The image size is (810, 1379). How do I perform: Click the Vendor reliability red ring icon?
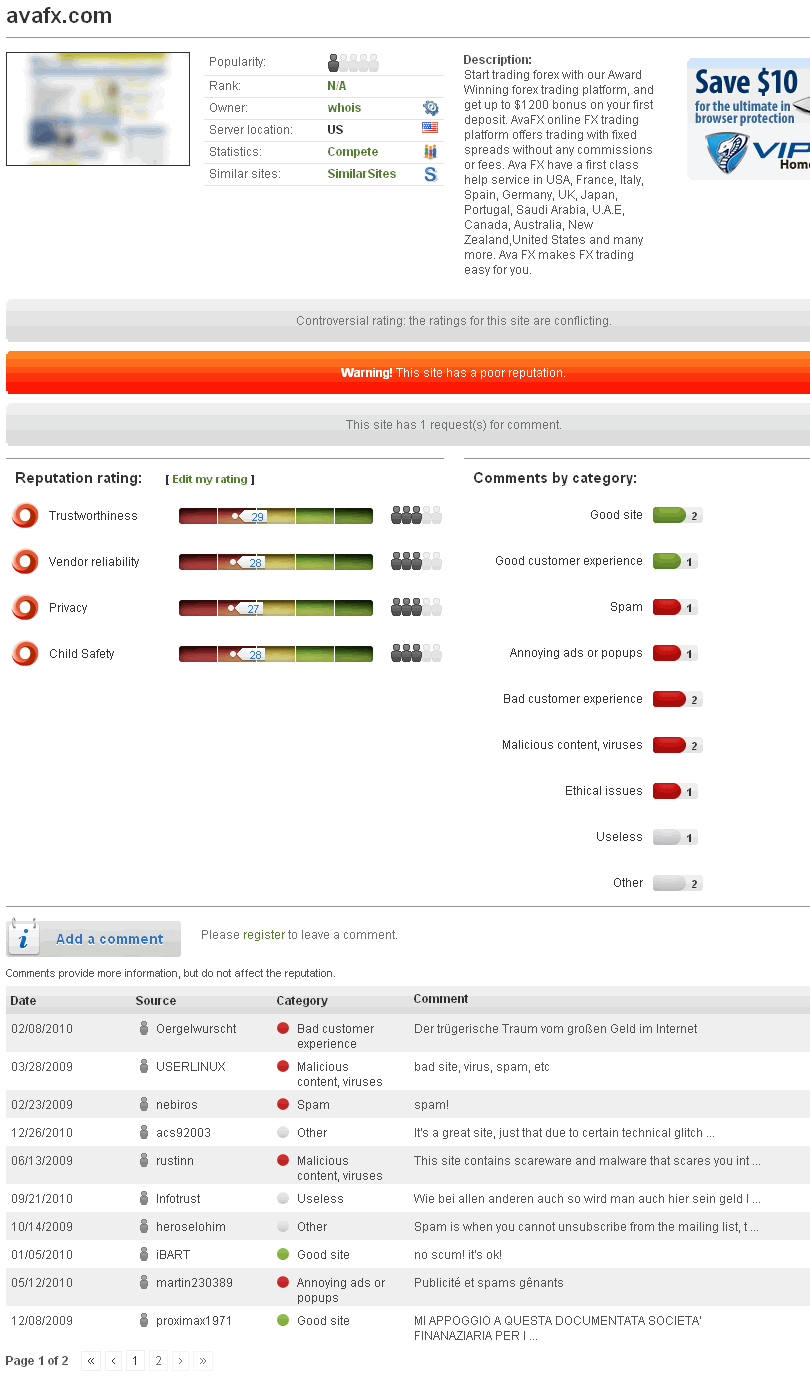25,562
